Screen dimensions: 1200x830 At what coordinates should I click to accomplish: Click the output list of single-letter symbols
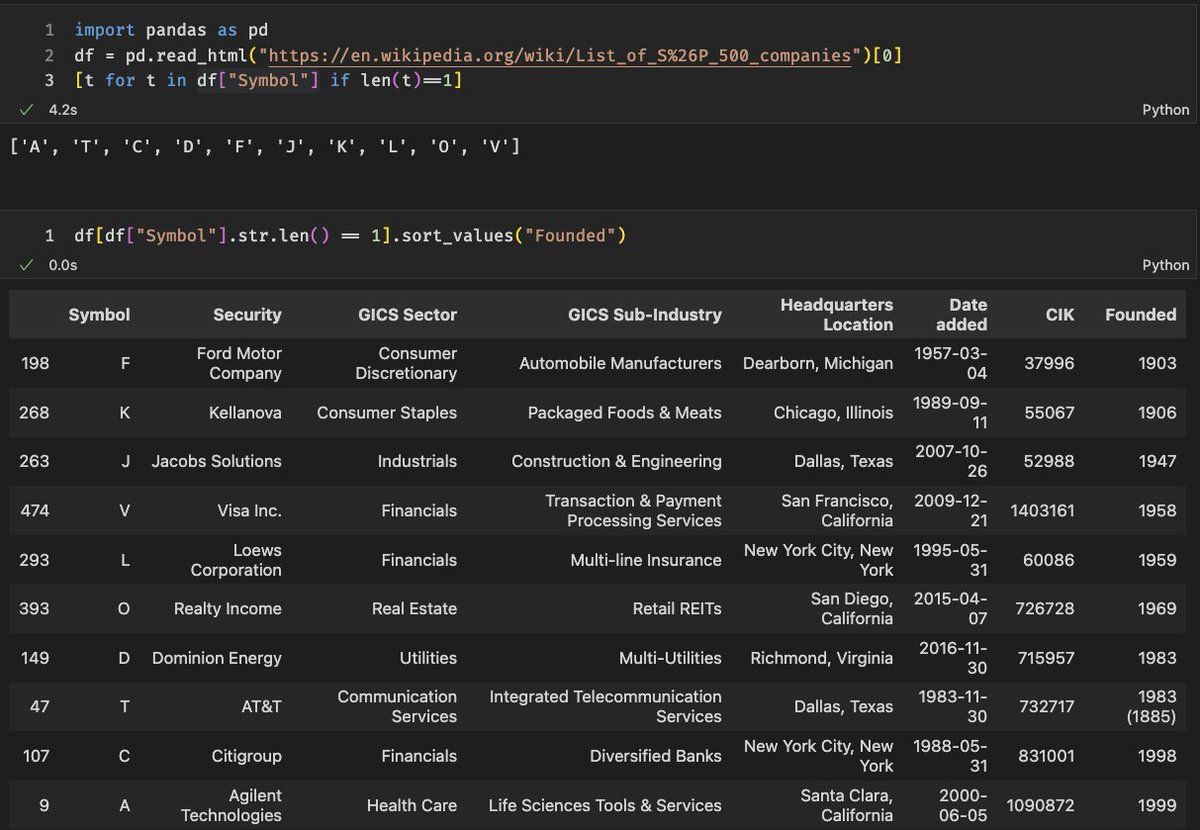point(264,147)
